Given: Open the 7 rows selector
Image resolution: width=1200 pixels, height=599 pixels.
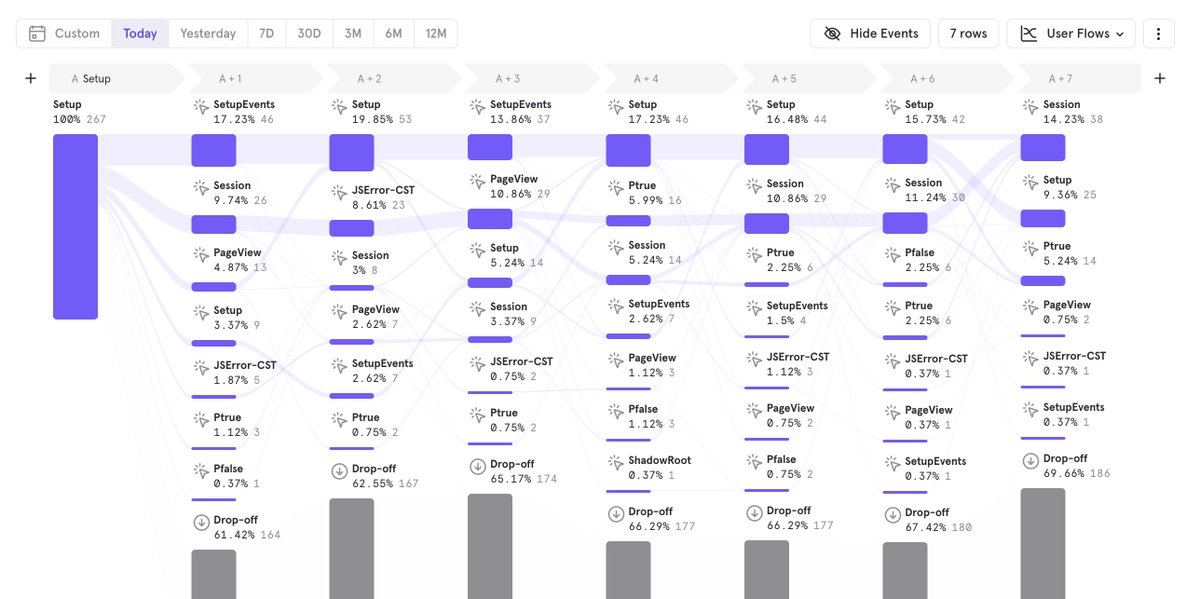Looking at the screenshot, I should (968, 33).
